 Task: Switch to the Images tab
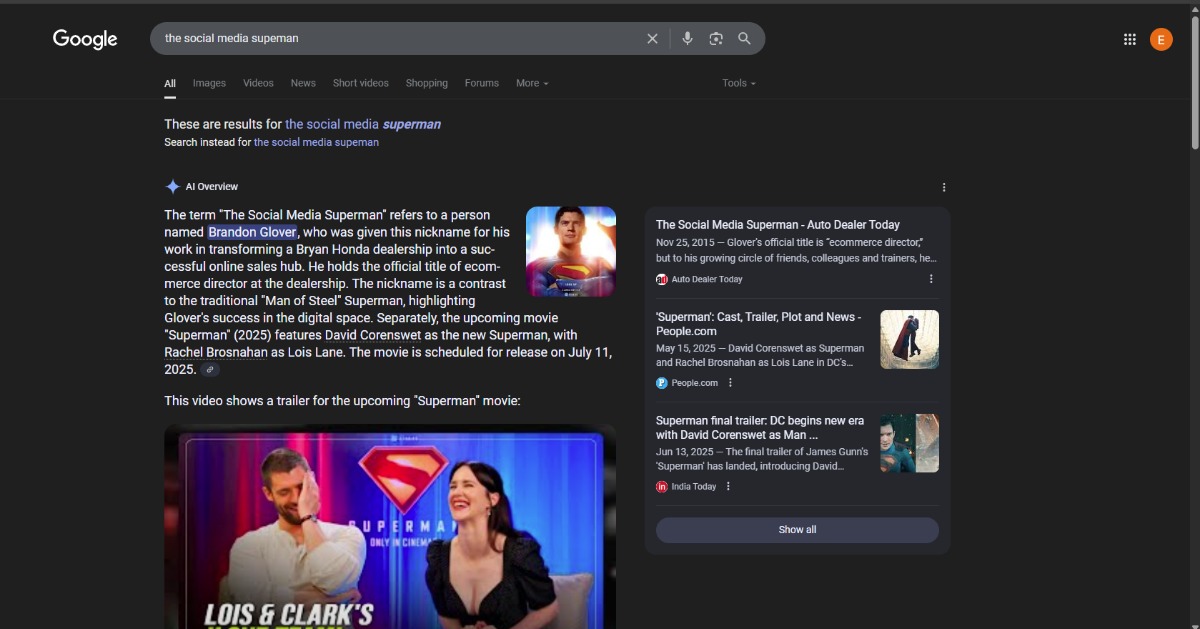click(209, 83)
